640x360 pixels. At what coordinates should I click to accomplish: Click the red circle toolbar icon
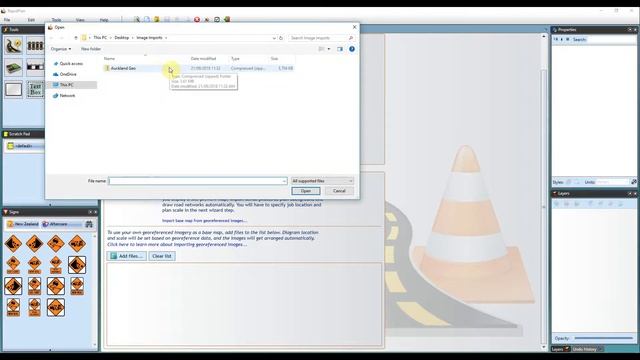pyautogui.click(x=197, y=19)
